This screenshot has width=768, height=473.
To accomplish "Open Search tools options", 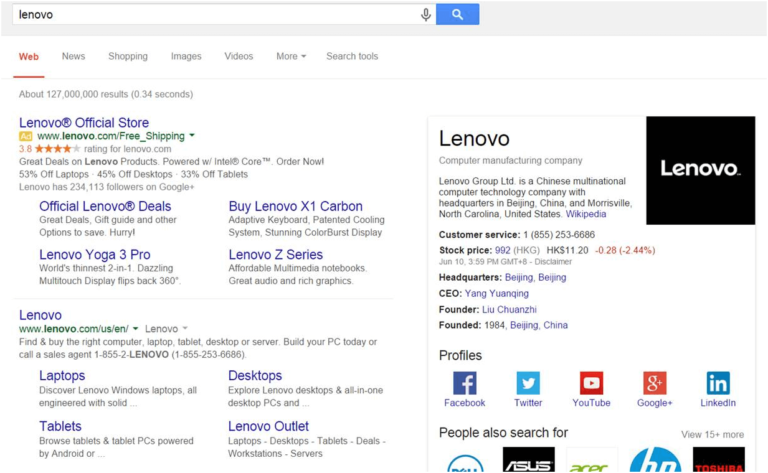I will coord(352,56).
